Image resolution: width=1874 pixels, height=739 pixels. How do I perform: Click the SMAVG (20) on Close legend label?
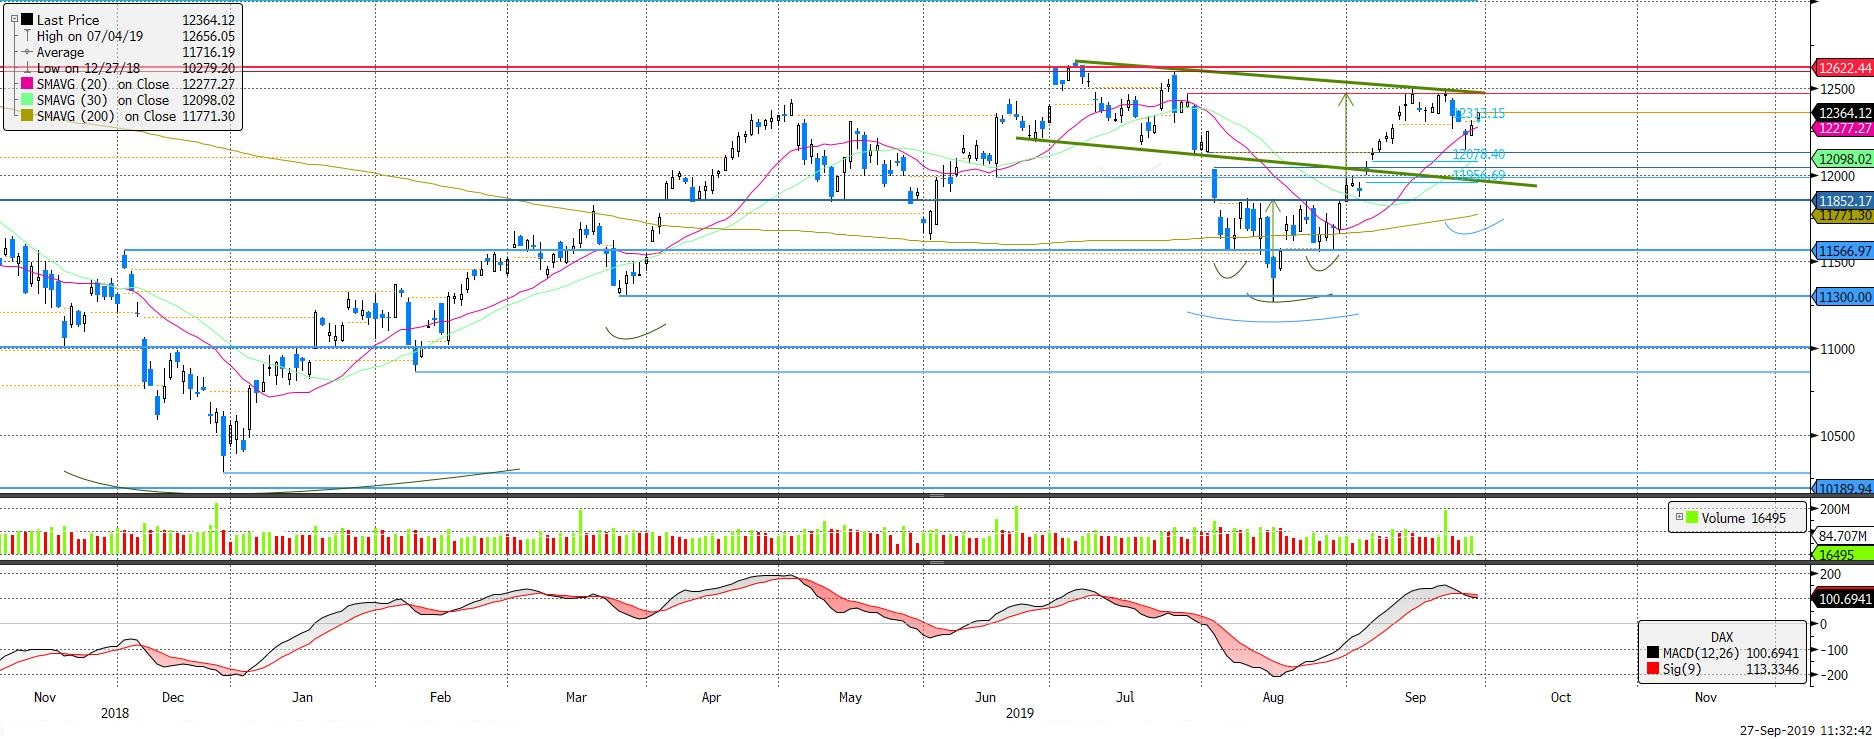[x=103, y=84]
